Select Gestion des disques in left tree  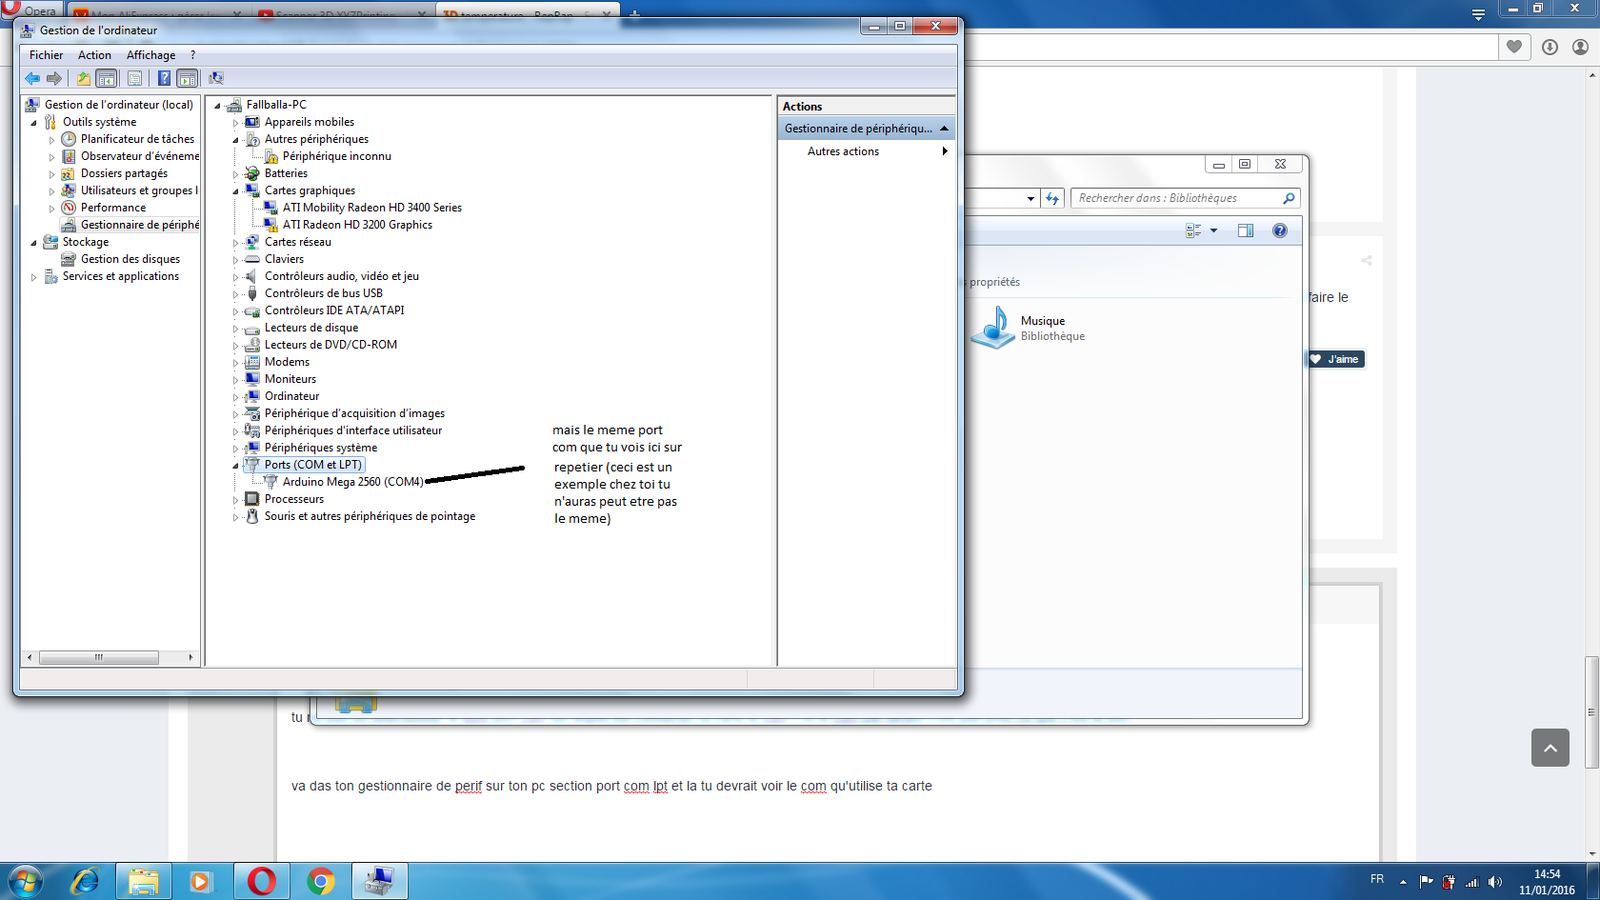pyautogui.click(x=130, y=259)
